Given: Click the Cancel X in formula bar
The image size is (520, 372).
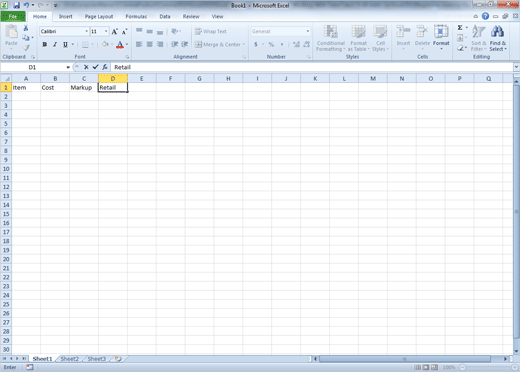Looking at the screenshot, I should point(86,67).
